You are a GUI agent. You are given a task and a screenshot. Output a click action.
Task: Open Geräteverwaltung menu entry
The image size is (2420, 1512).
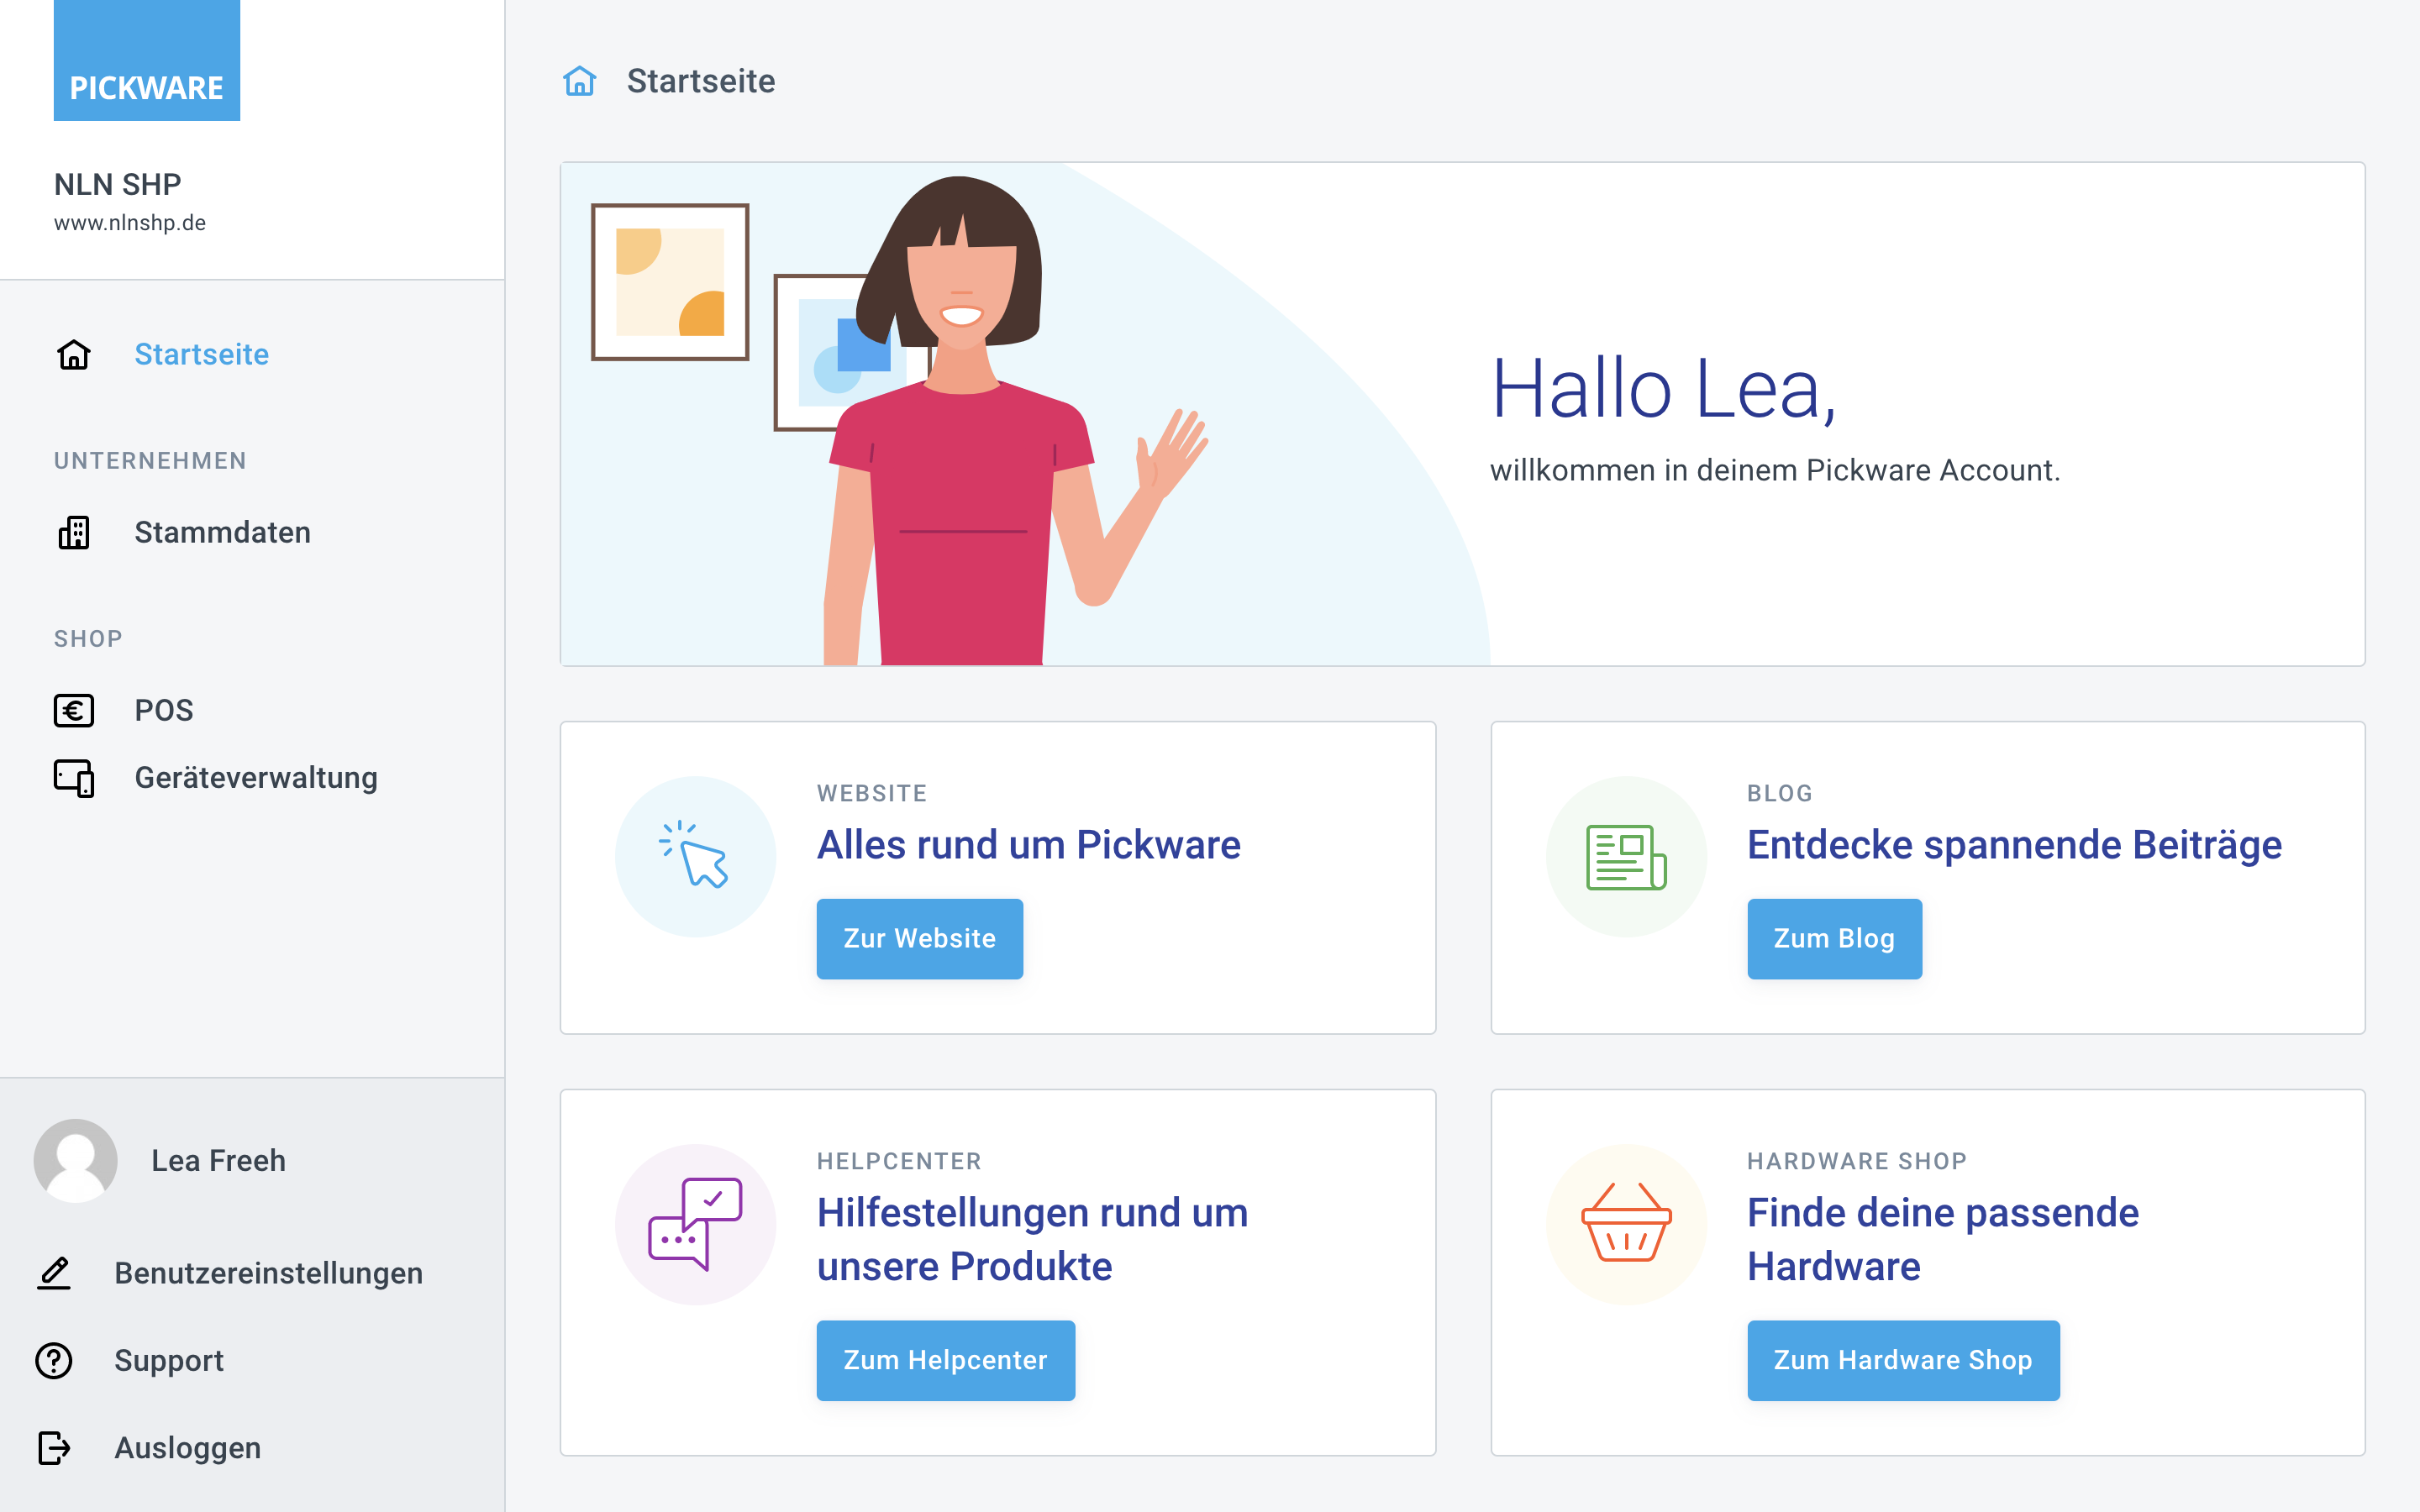(x=256, y=778)
